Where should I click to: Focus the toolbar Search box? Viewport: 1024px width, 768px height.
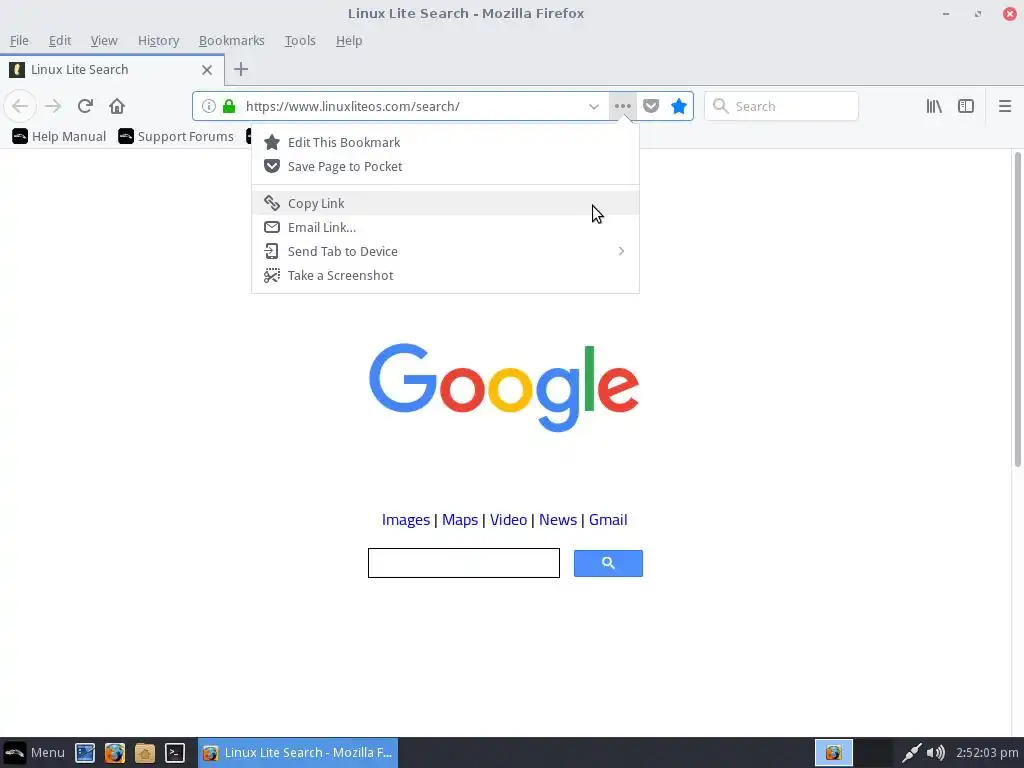pyautogui.click(x=781, y=106)
